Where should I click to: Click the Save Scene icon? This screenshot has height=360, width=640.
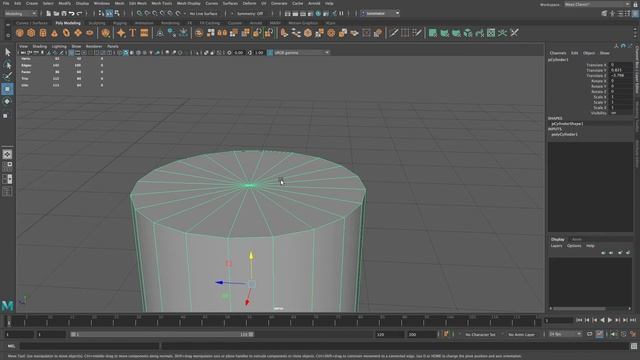[x=64, y=13]
